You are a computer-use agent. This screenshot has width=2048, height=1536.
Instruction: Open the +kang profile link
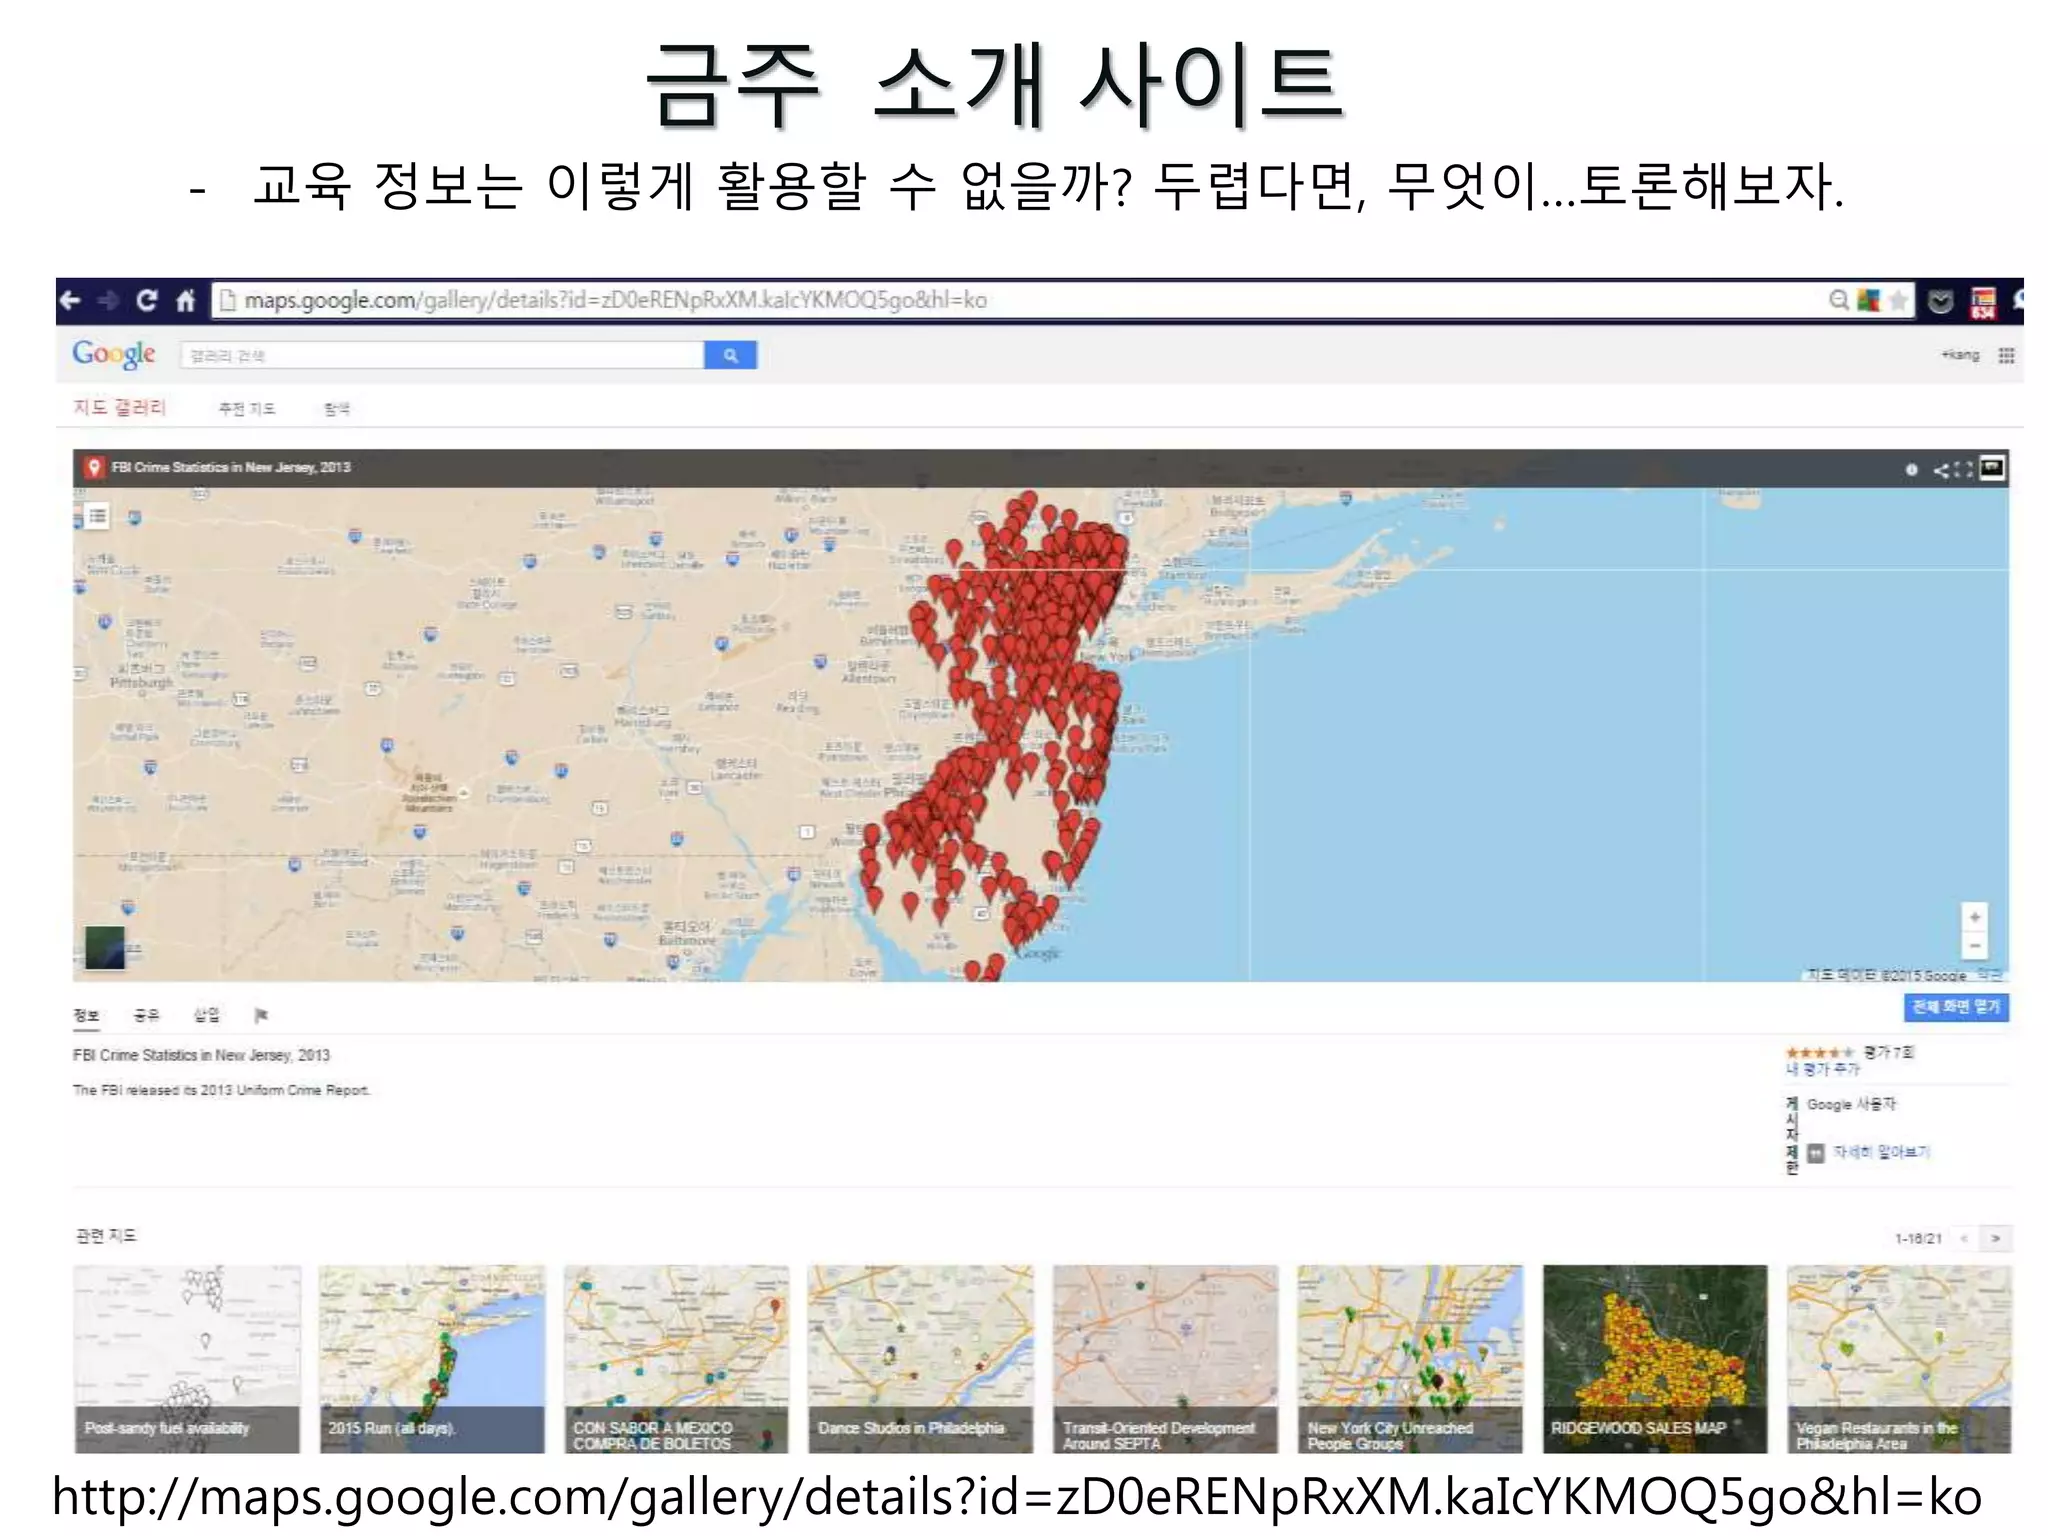[1960, 355]
